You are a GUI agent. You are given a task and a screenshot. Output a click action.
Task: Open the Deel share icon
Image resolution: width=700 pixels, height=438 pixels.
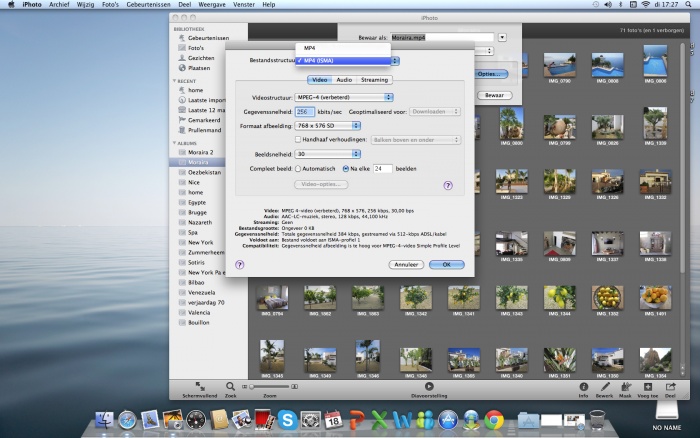point(670,386)
